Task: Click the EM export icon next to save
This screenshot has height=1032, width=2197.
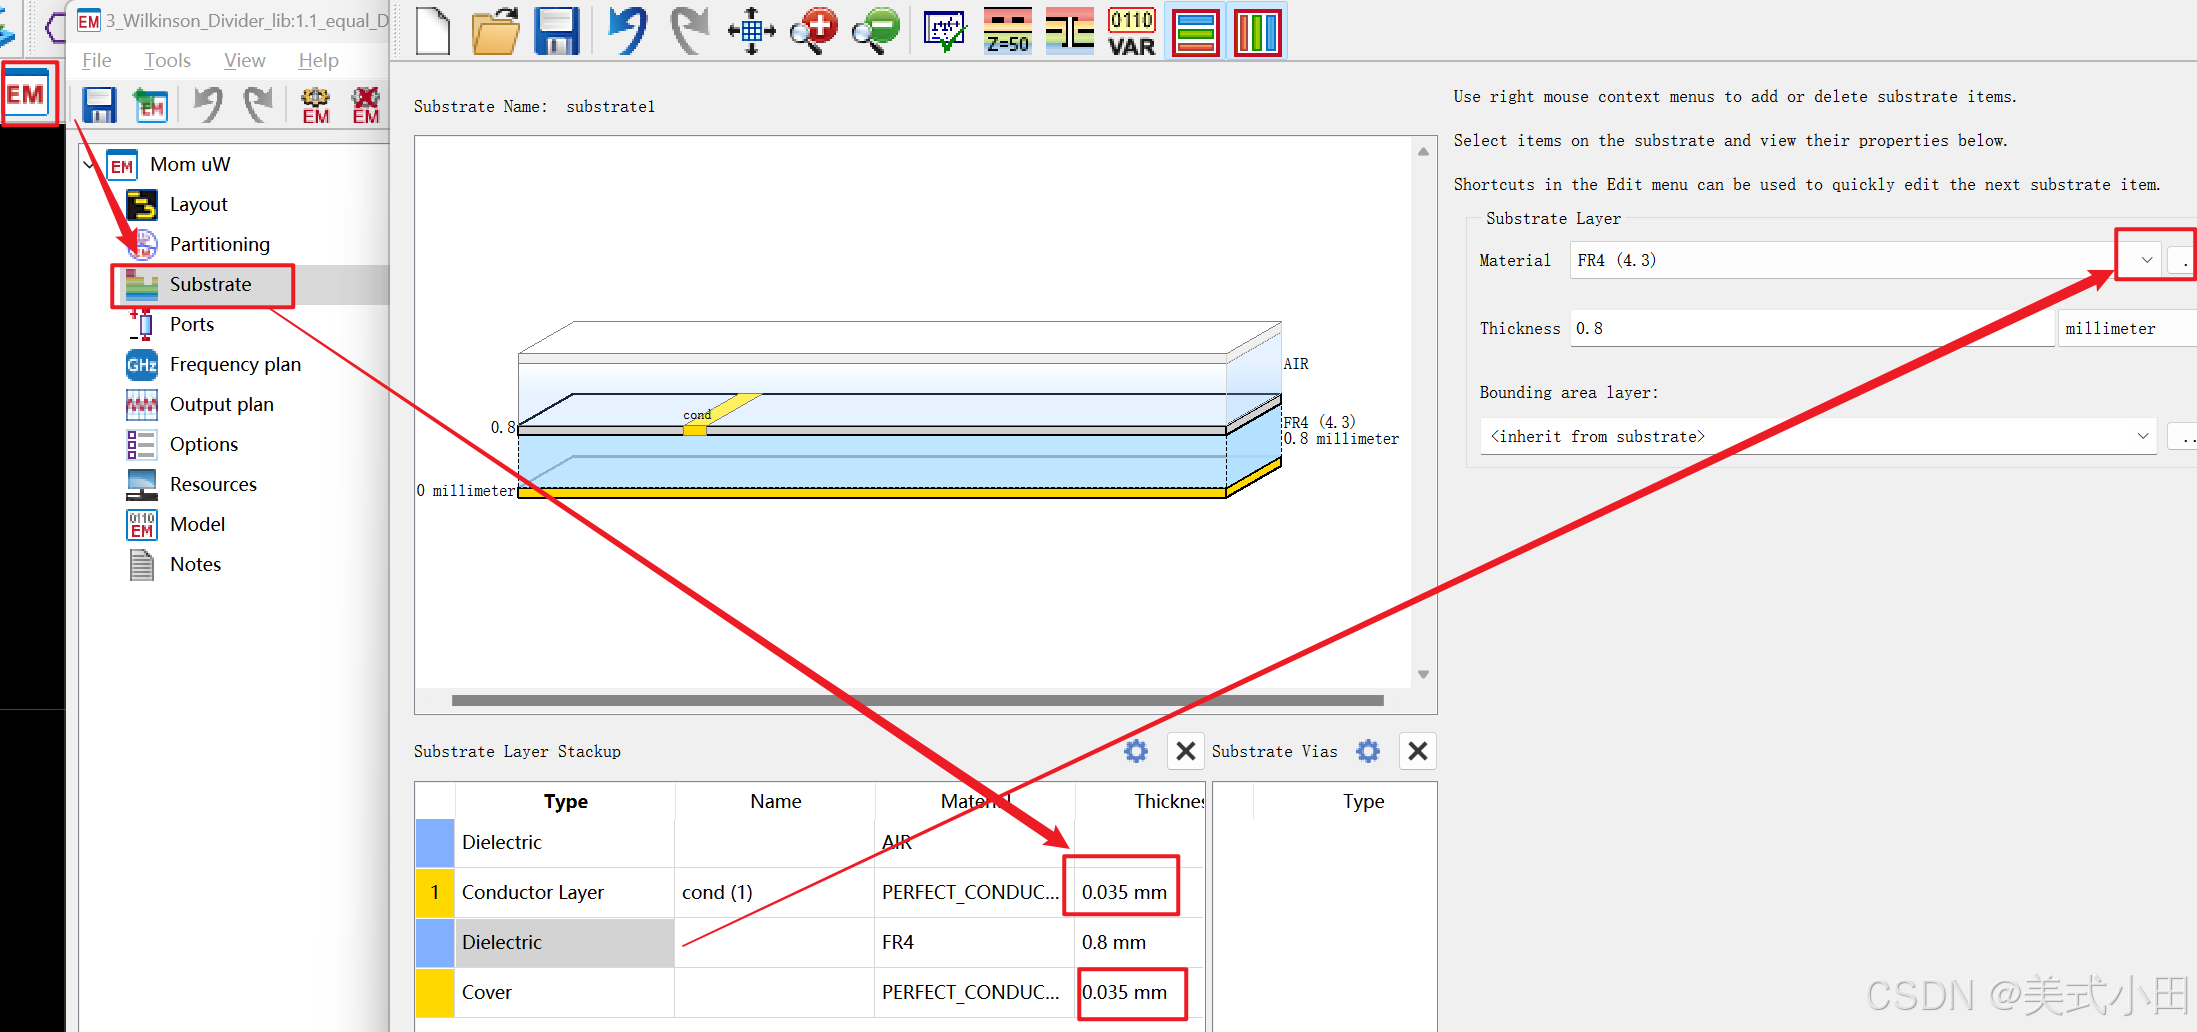Action: (x=151, y=105)
